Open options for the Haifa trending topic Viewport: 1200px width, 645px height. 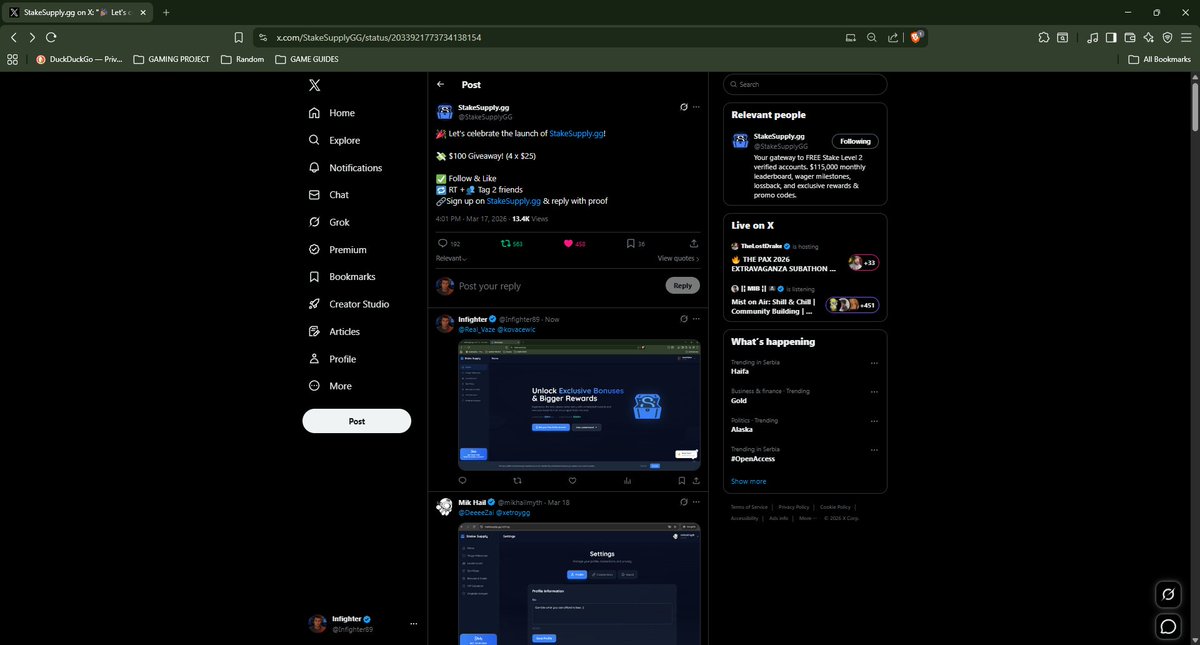(875, 363)
